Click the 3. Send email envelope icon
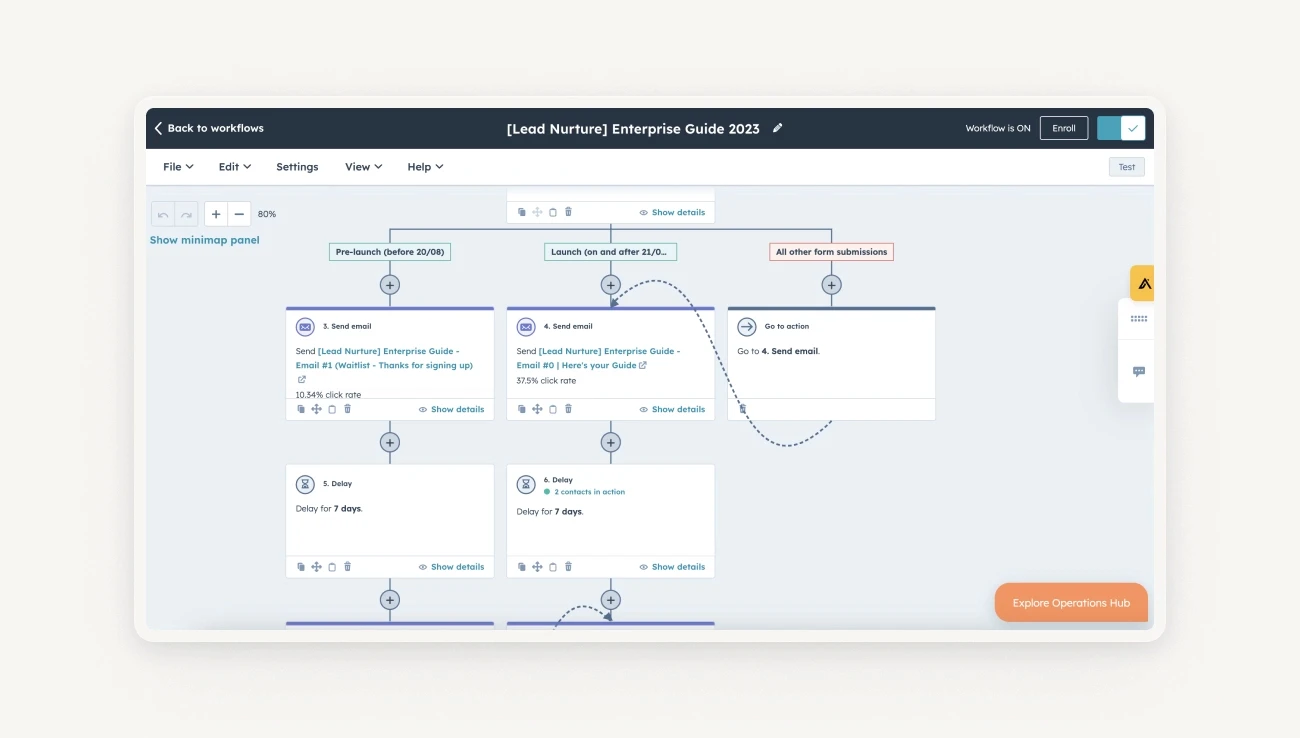Viewport: 1300px width, 738px height. coord(305,327)
